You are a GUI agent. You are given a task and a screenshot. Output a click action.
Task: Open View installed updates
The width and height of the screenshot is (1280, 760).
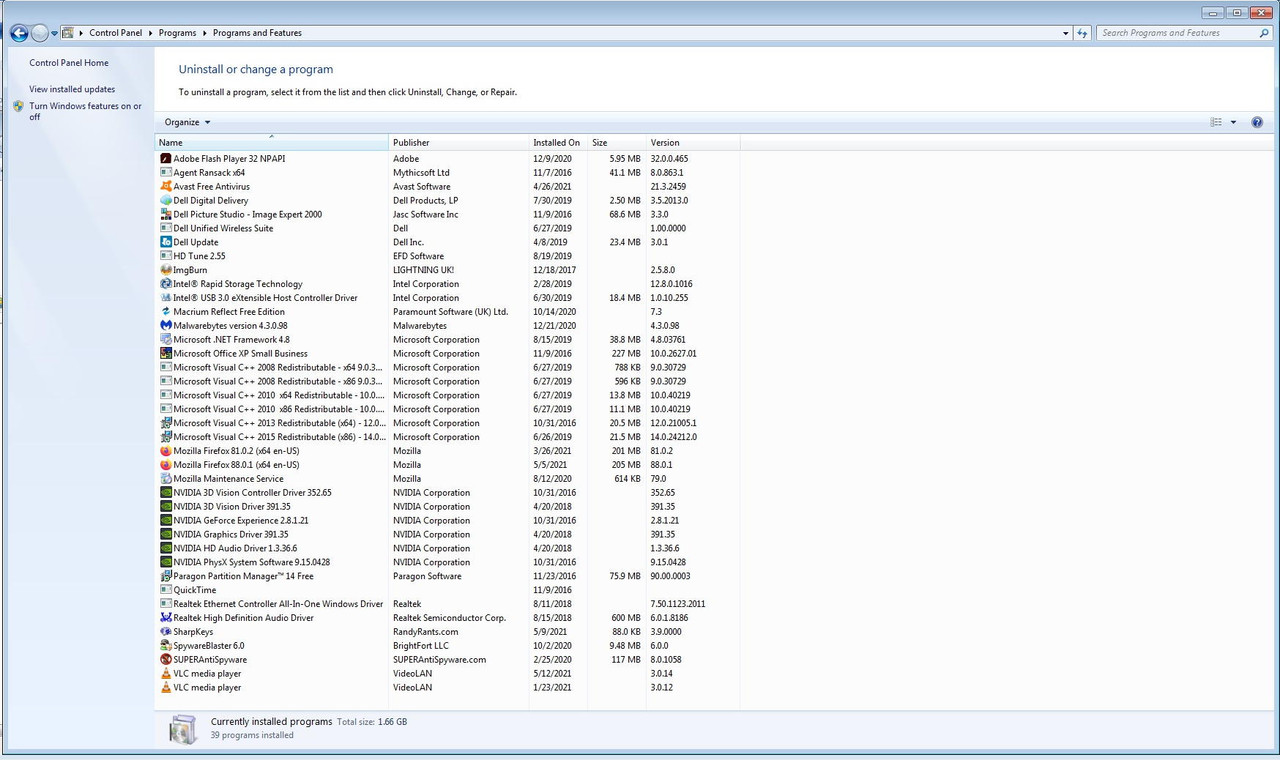74,89
